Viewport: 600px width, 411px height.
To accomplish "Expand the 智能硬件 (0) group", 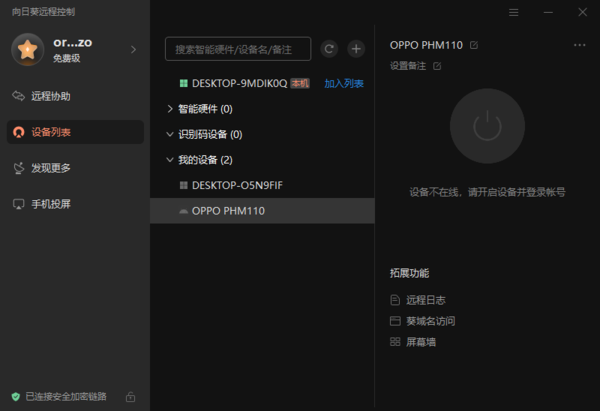I will click(x=169, y=108).
